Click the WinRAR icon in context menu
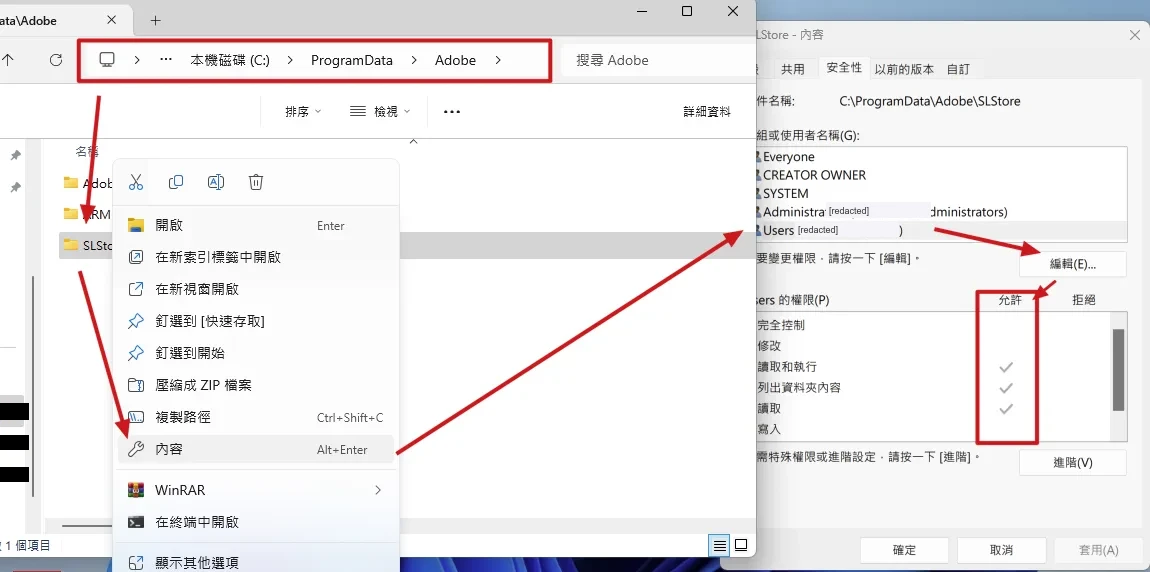 136,490
